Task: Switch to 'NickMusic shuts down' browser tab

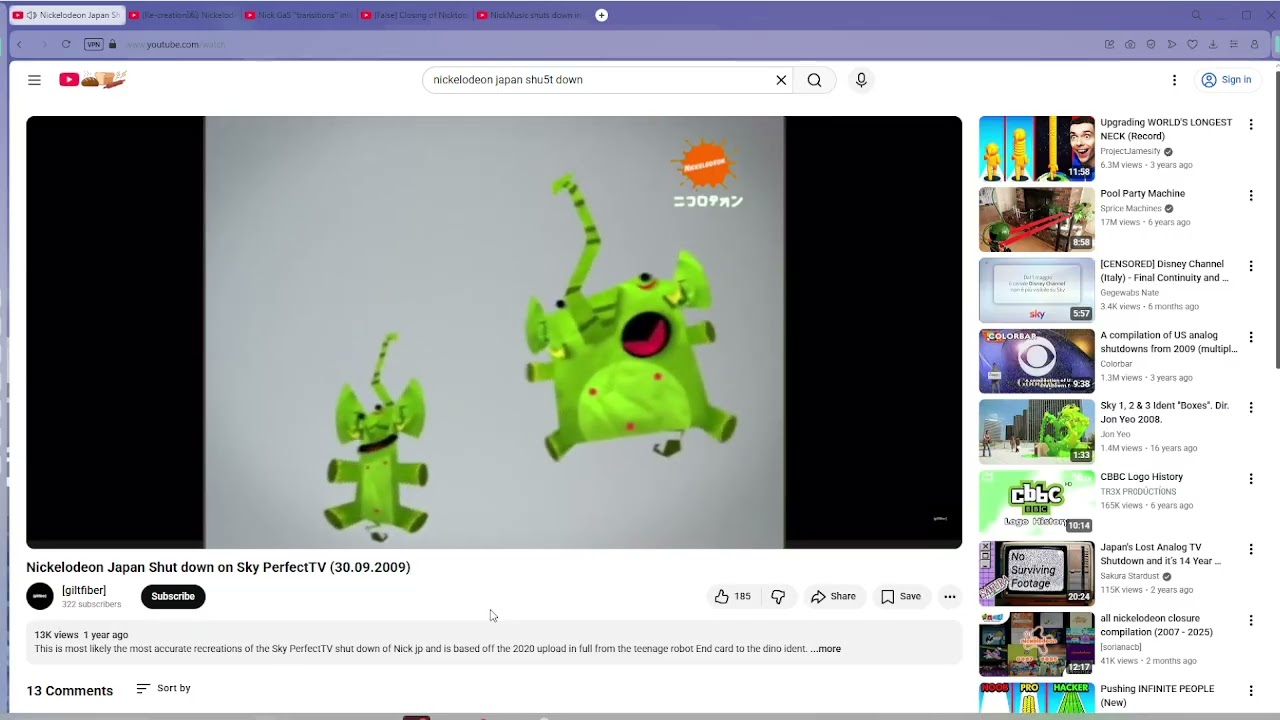Action: 531,15
